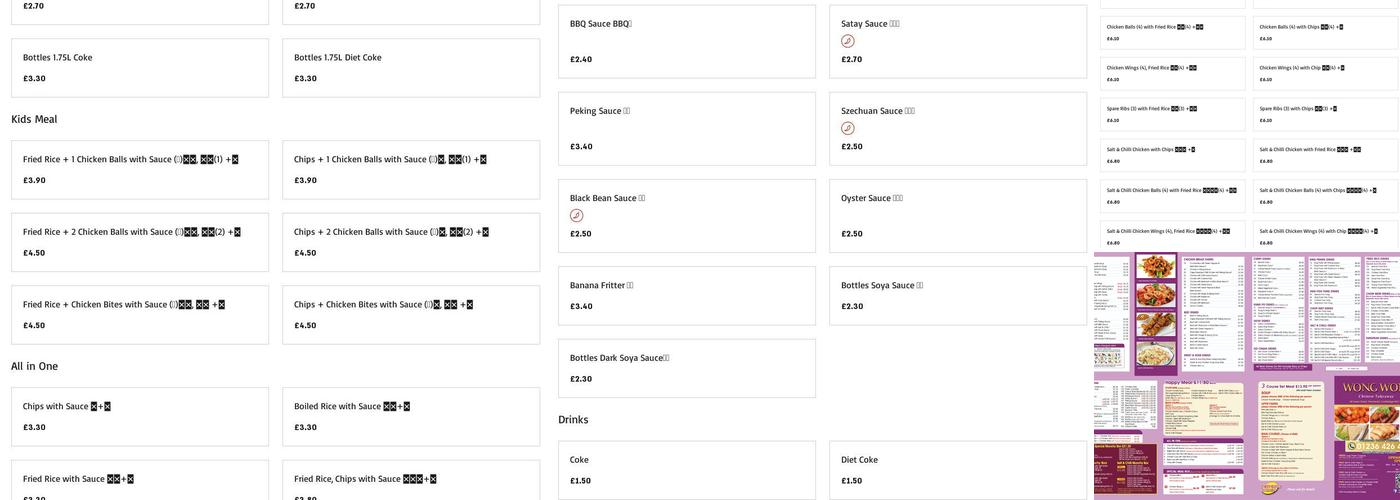
Task: Select Salt & Chilli Chicken with Chips
Action: [1172, 154]
